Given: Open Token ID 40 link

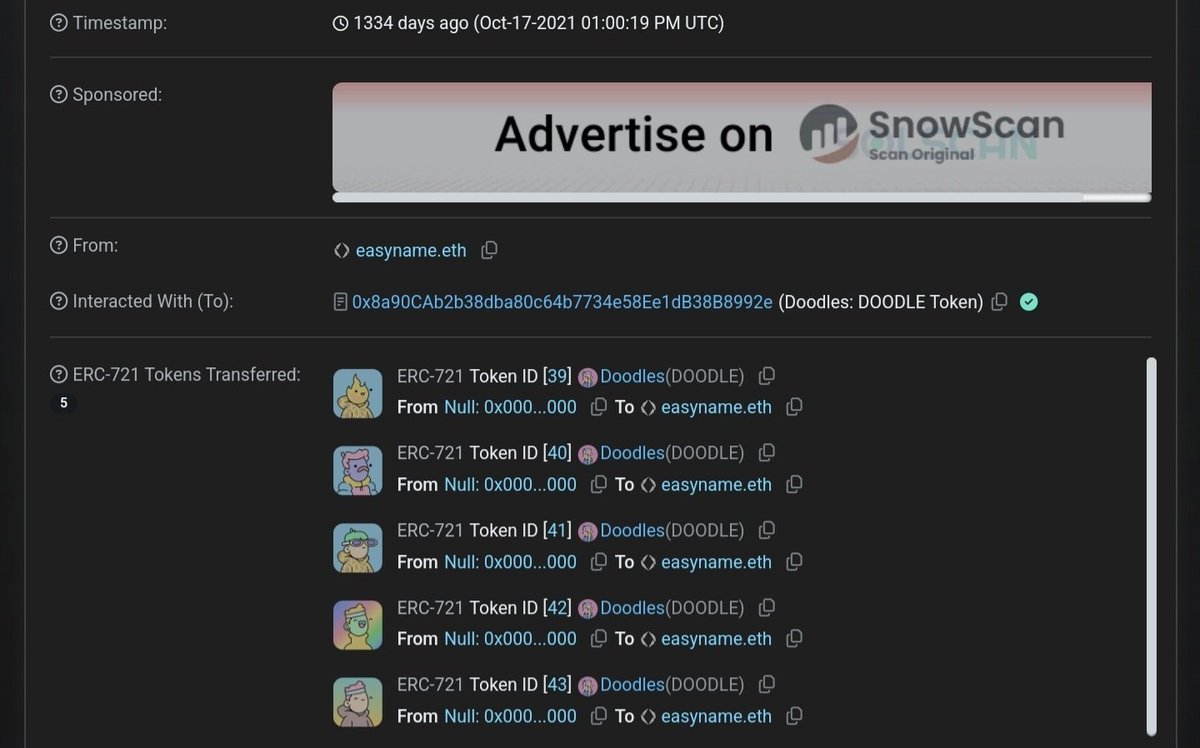Looking at the screenshot, I should (557, 453).
